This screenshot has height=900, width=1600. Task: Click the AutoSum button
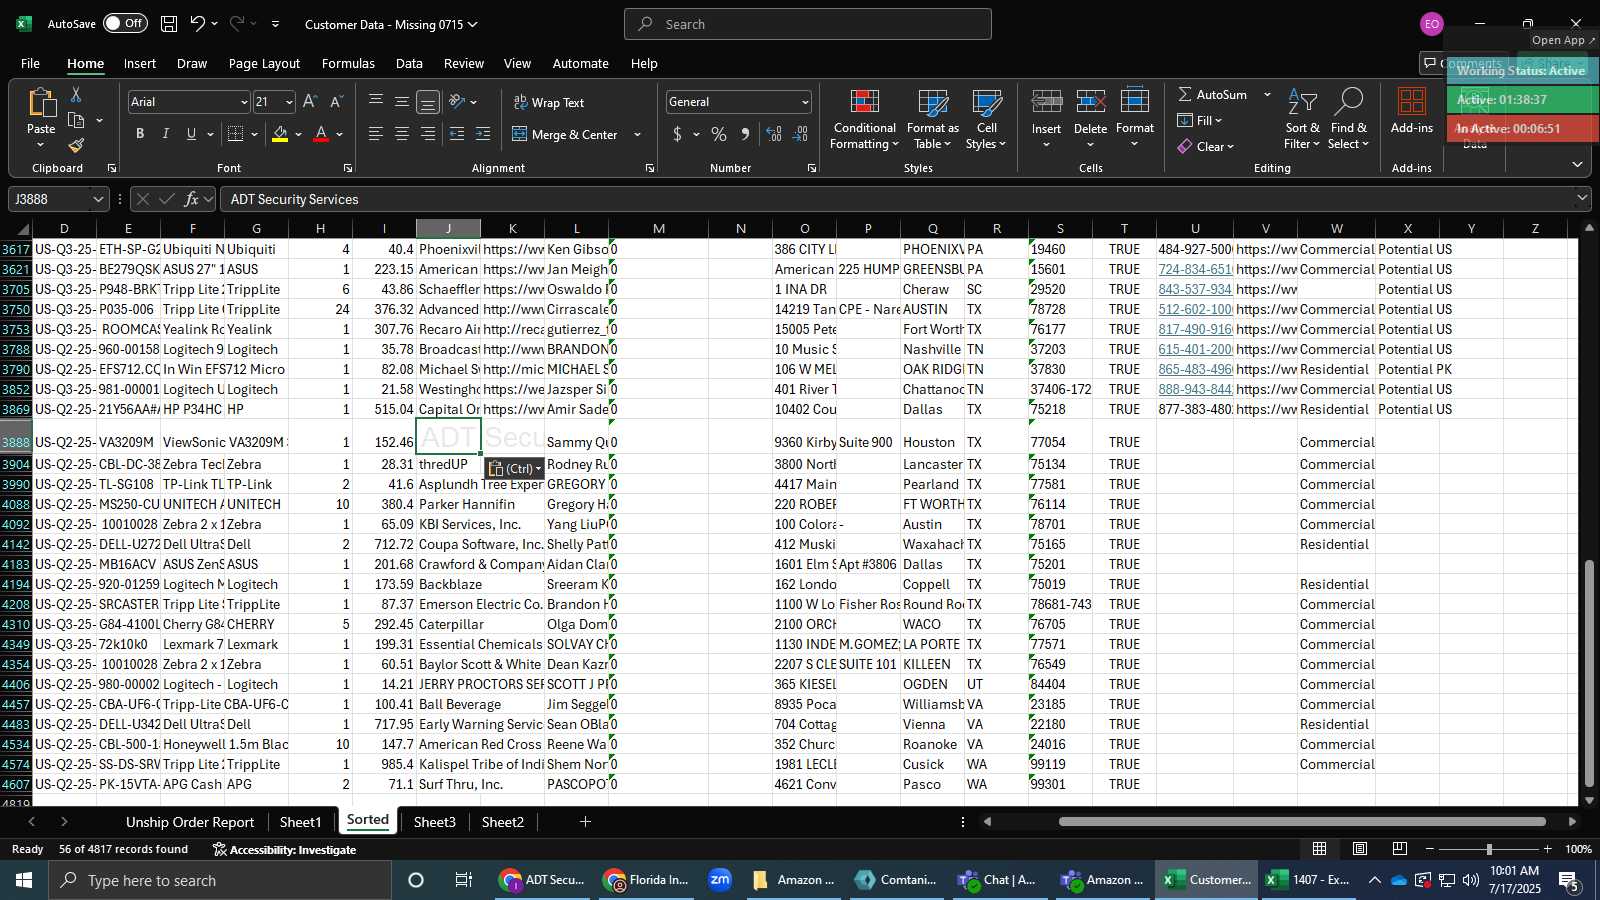pyautogui.click(x=1212, y=94)
